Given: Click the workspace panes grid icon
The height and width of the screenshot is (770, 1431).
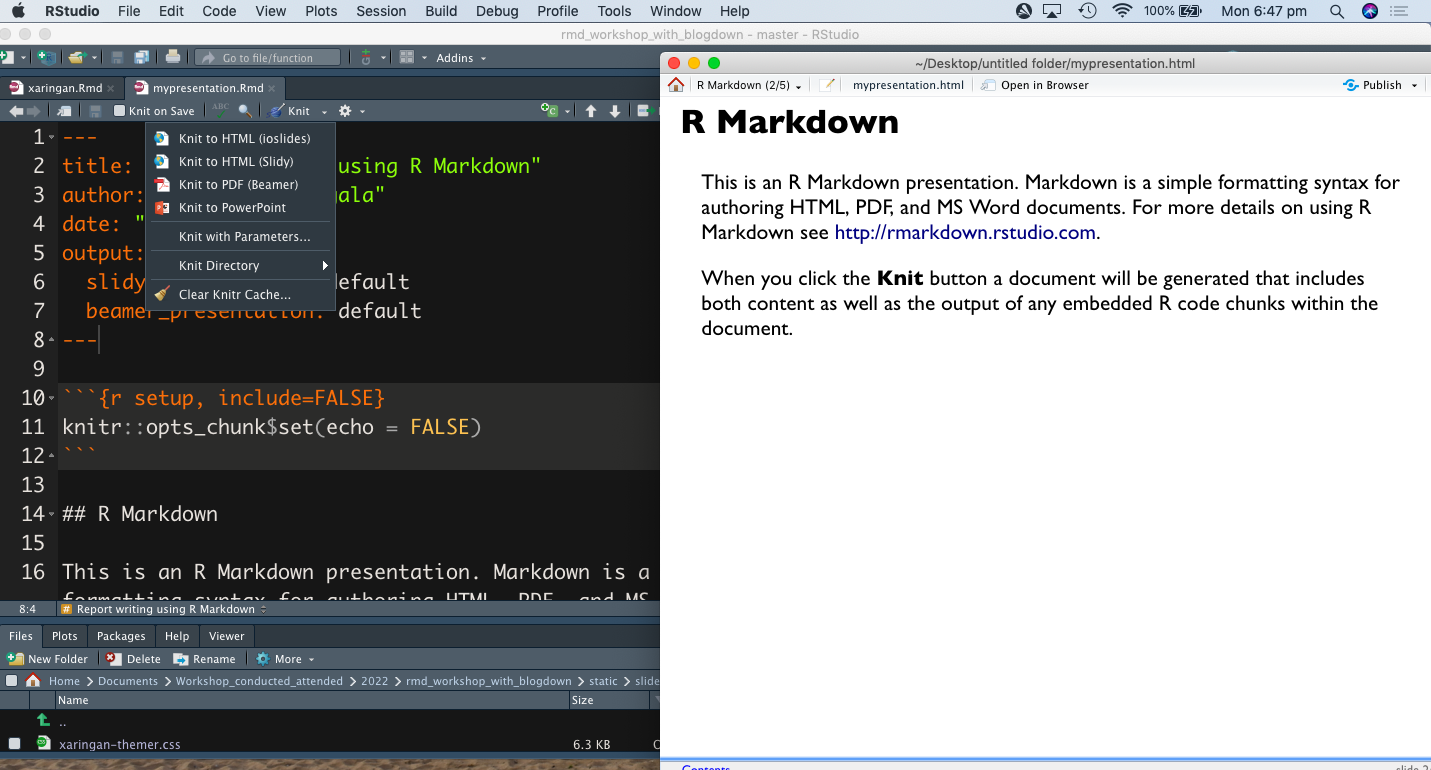Looking at the screenshot, I should click(x=406, y=57).
